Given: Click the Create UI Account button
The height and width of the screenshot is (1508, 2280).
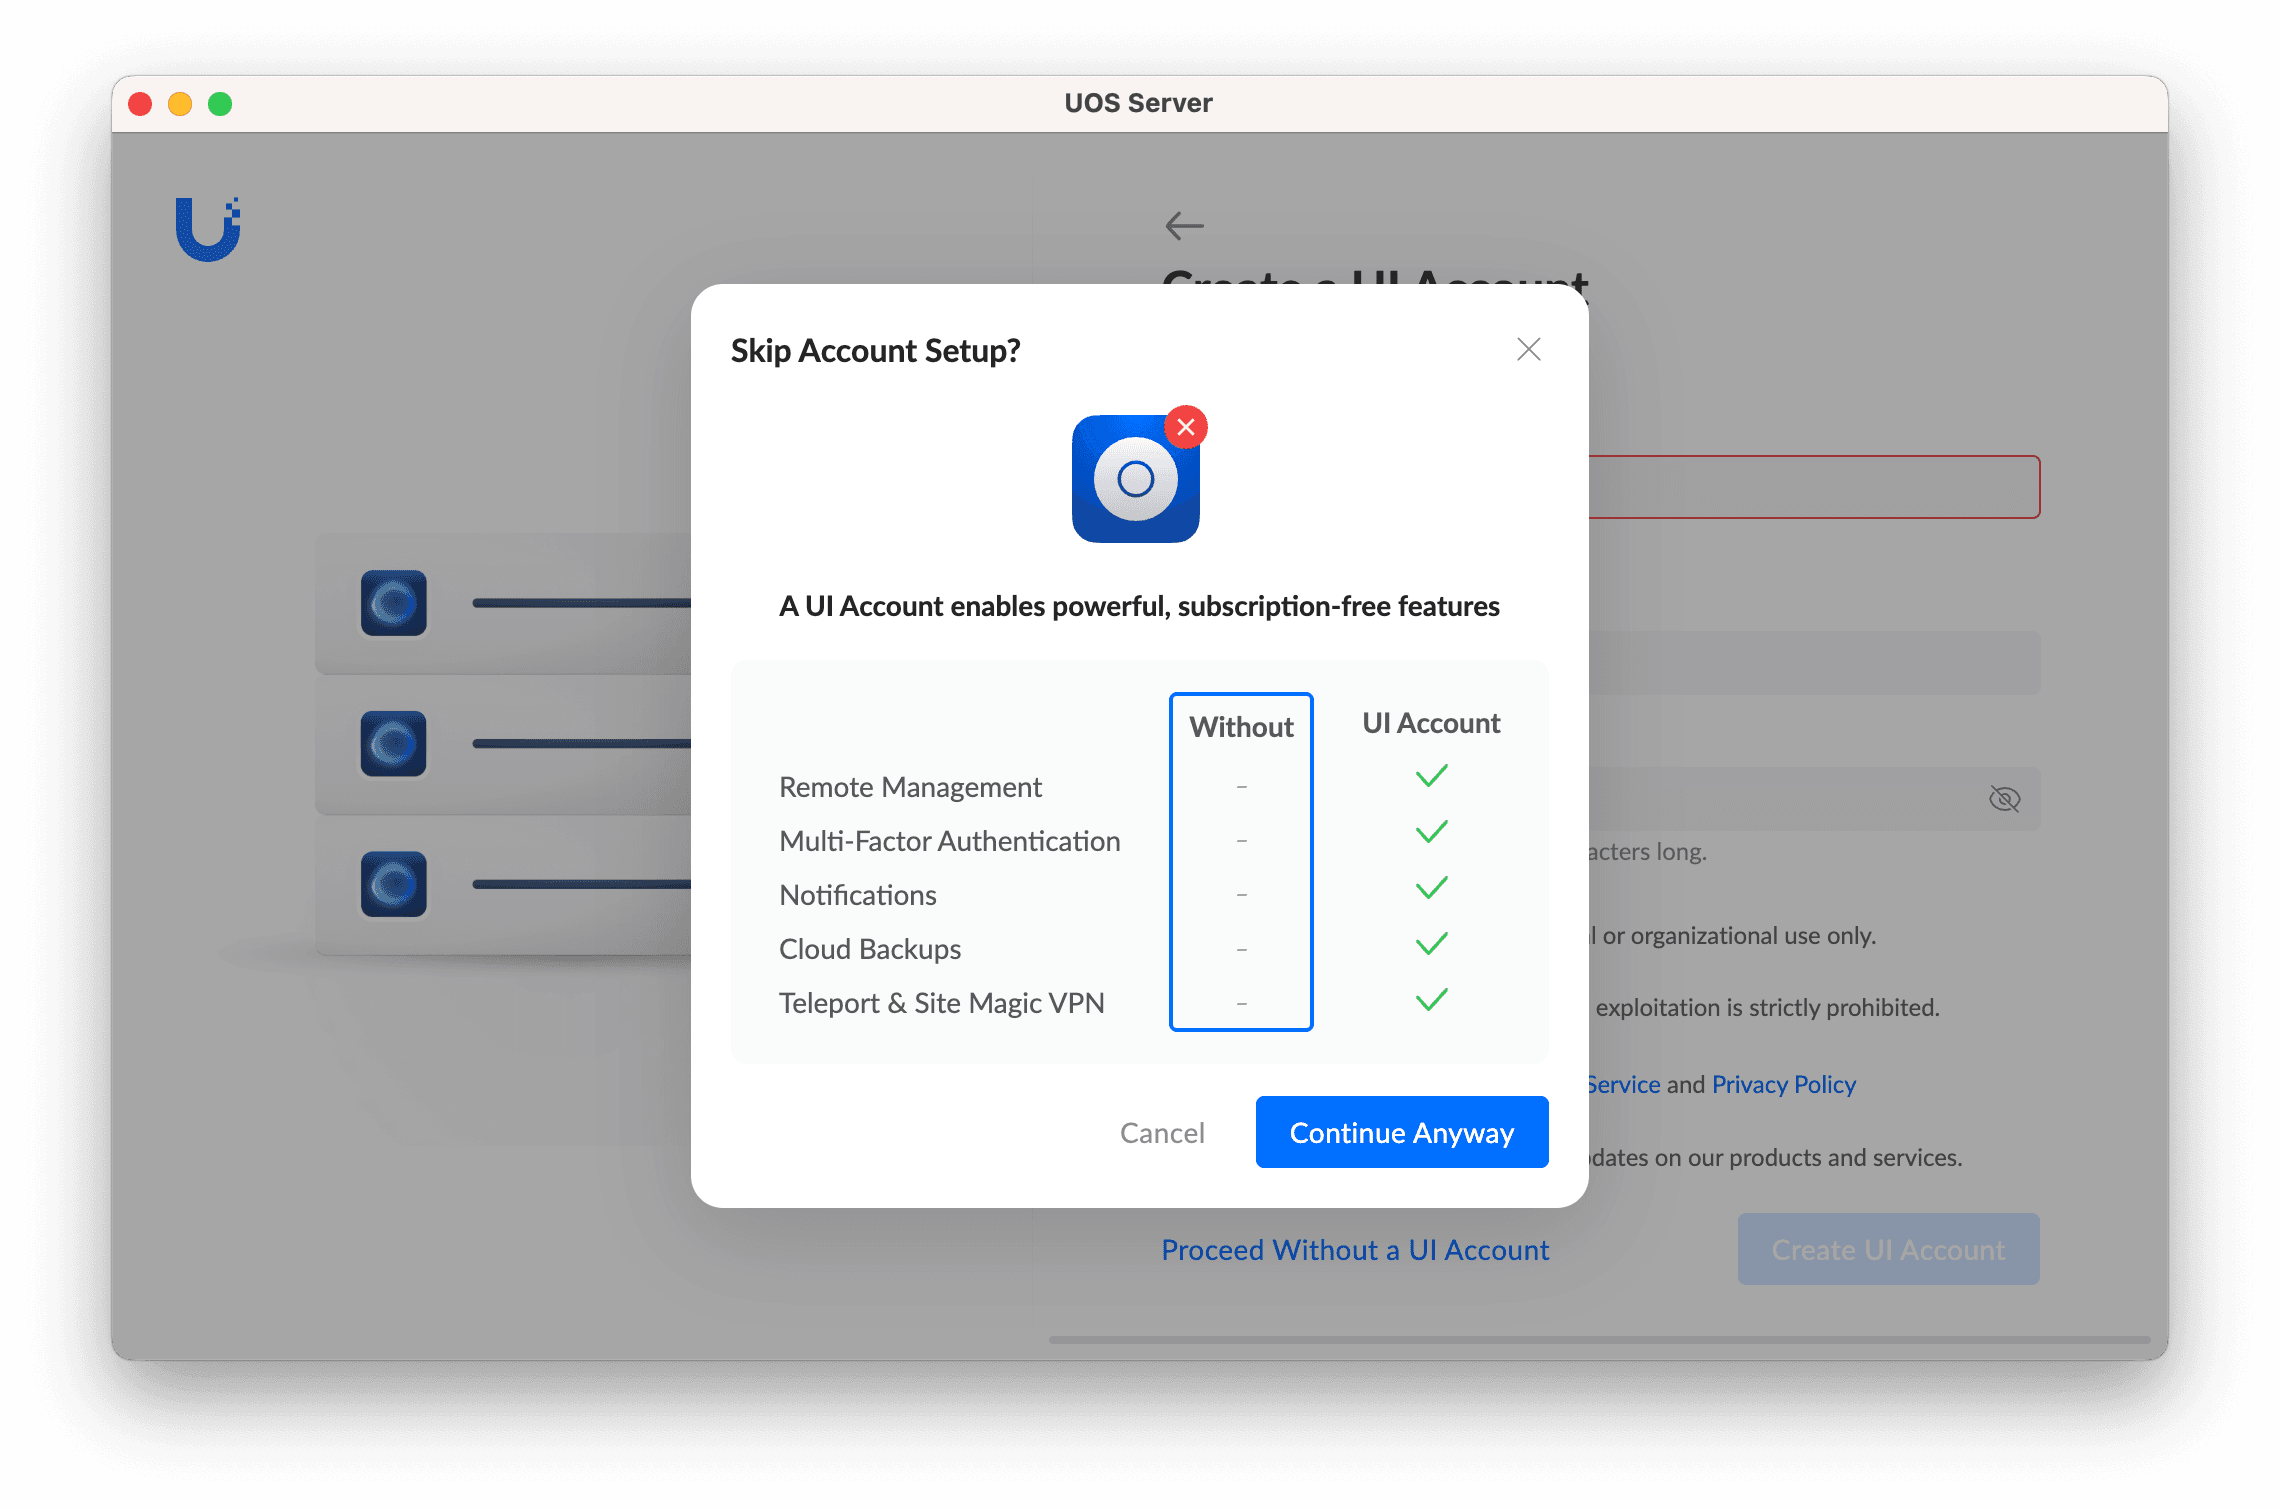Looking at the screenshot, I should pyautogui.click(x=1888, y=1249).
